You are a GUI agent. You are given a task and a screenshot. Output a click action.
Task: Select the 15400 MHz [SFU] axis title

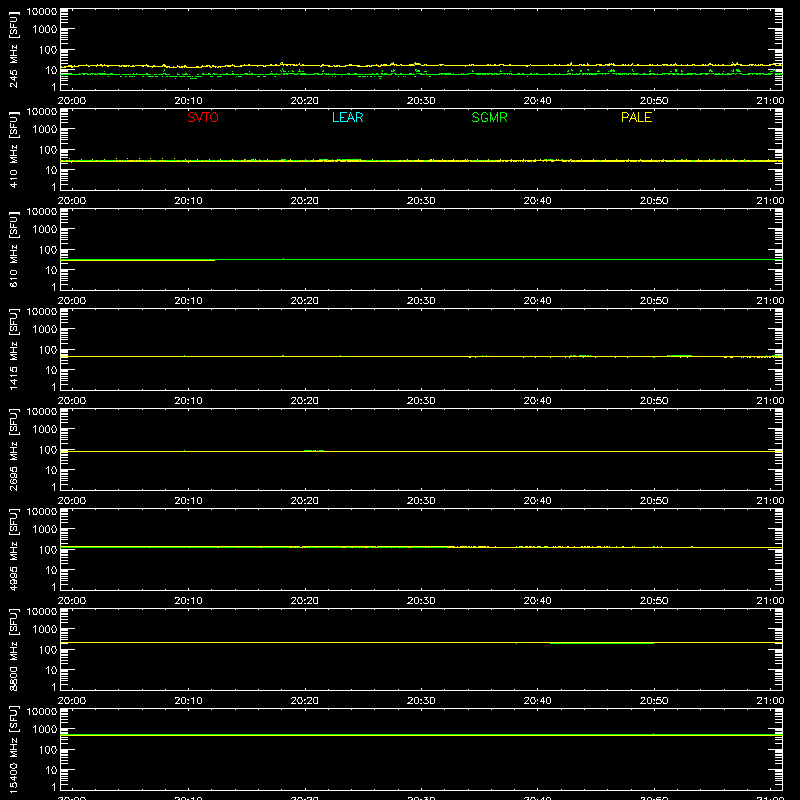pyautogui.click(x=13, y=749)
